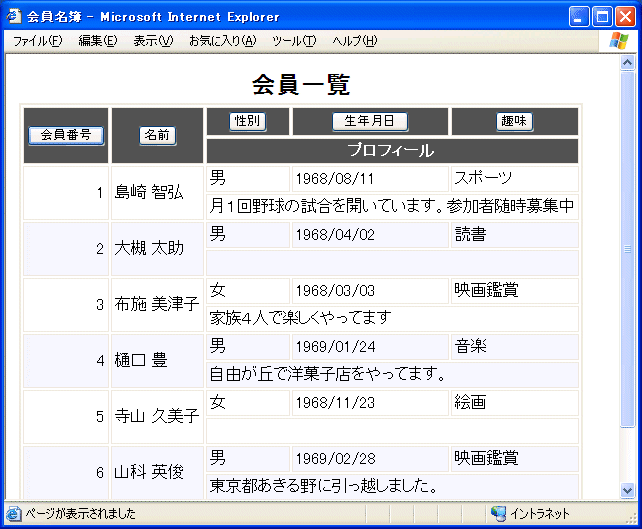The image size is (642, 529).
Task: Click birthdate 1968/04/02
Action: pyautogui.click(x=335, y=235)
